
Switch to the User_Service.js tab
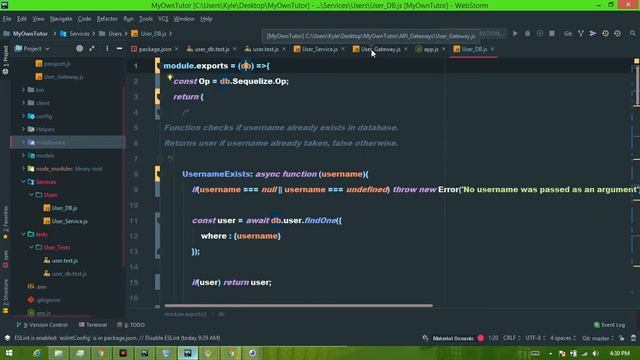point(320,49)
